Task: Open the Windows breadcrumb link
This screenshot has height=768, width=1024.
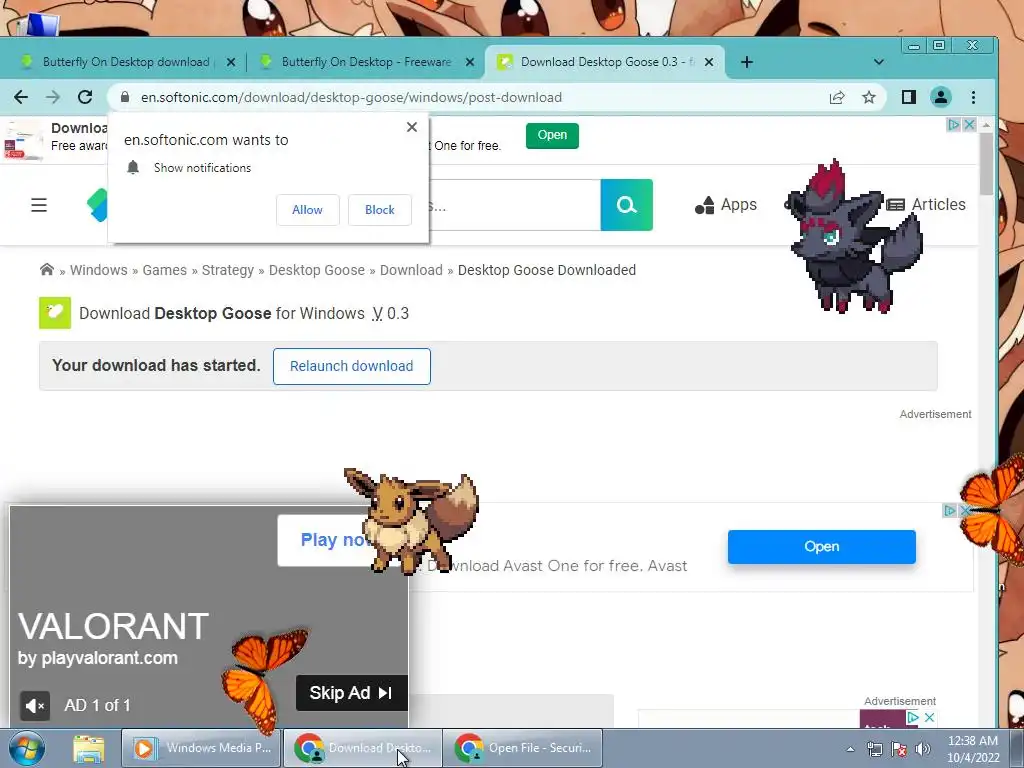Action: tap(99, 270)
